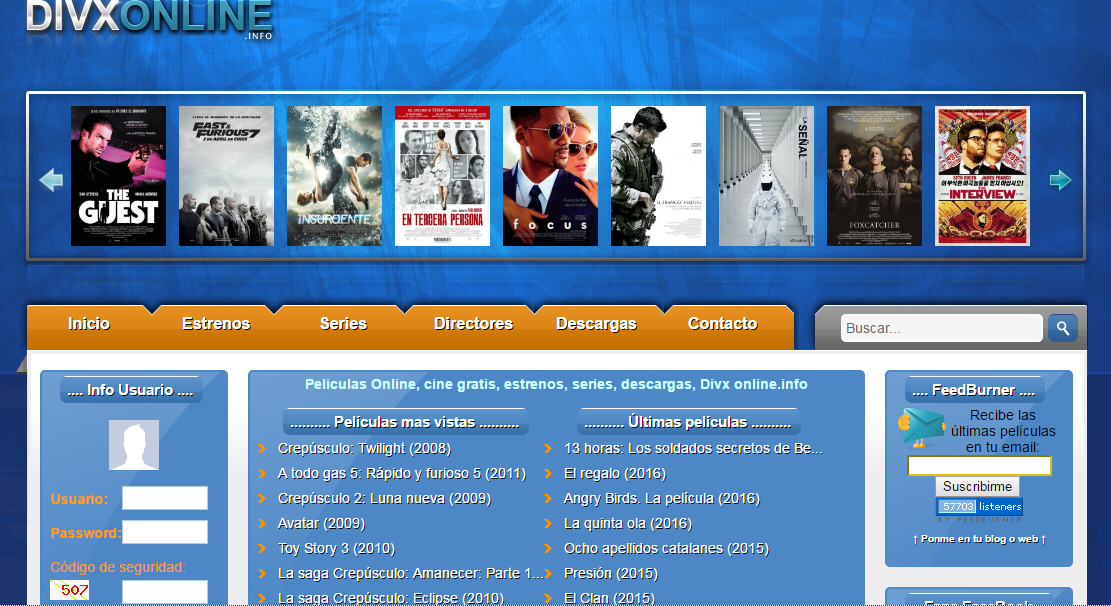Open El regalo (2016) link
Viewport: 1111px width, 606px height.
(615, 473)
